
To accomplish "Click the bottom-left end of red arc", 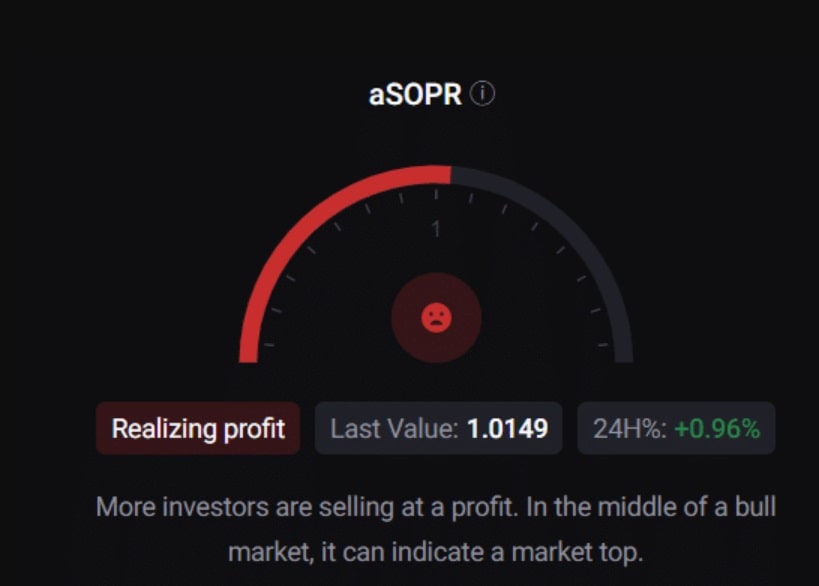I will 249,355.
